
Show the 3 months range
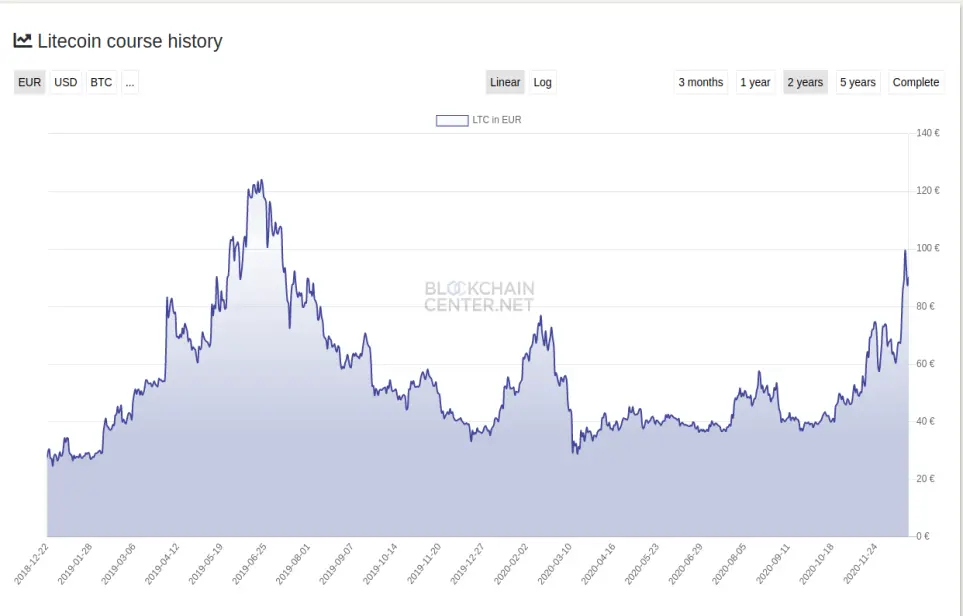701,82
